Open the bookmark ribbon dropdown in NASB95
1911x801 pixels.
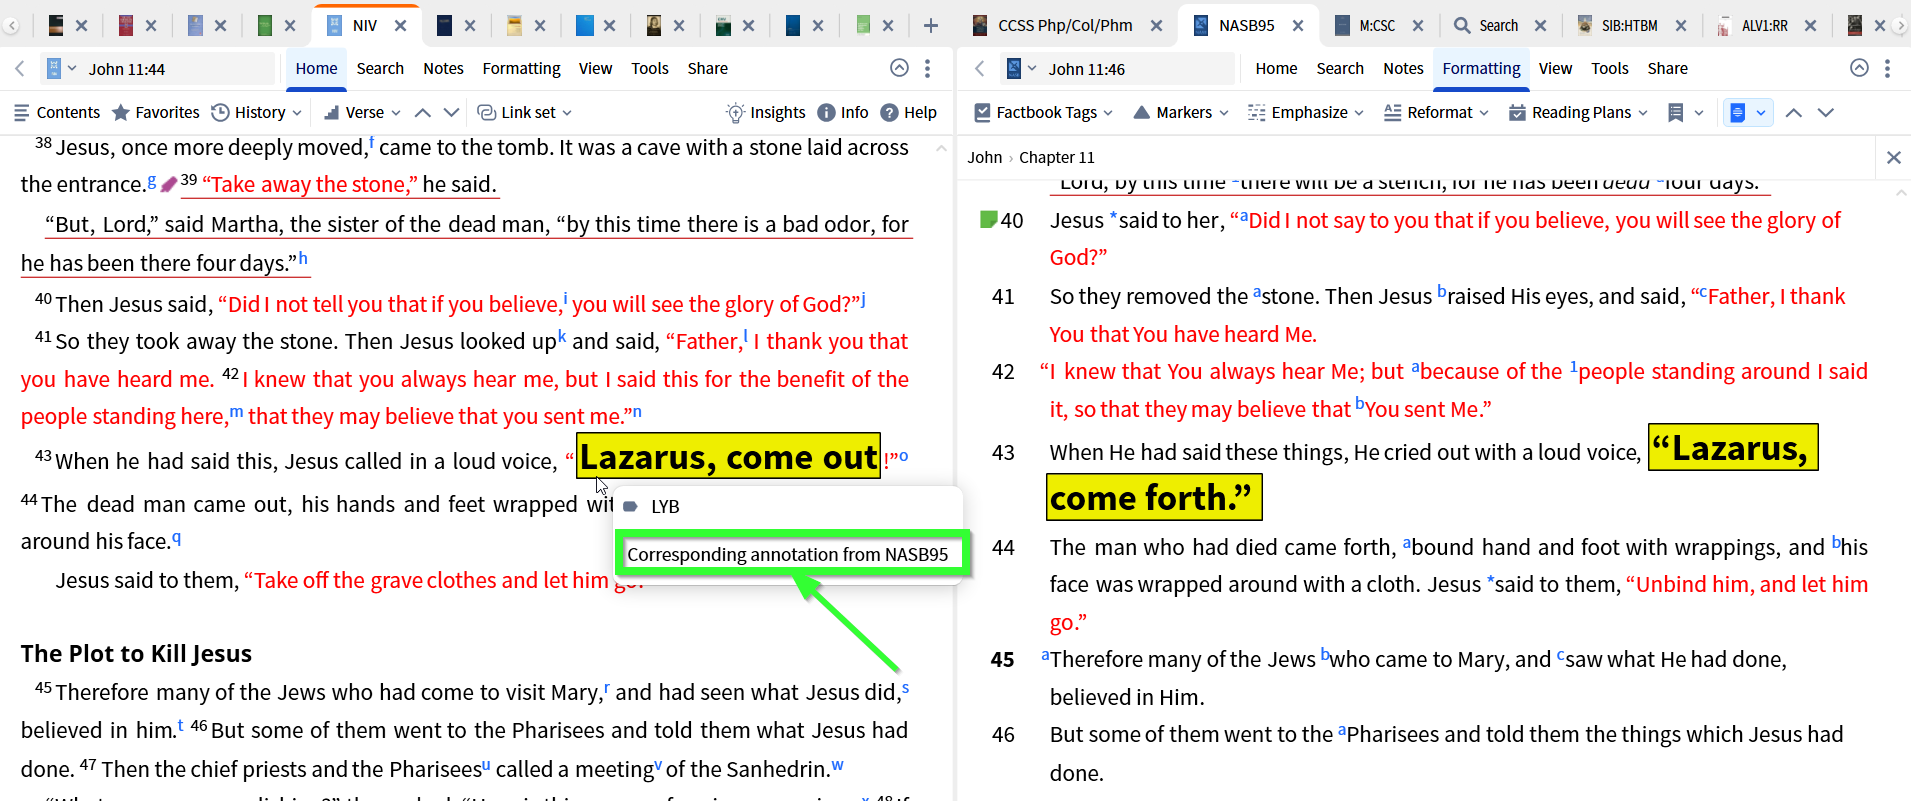(x=1685, y=112)
